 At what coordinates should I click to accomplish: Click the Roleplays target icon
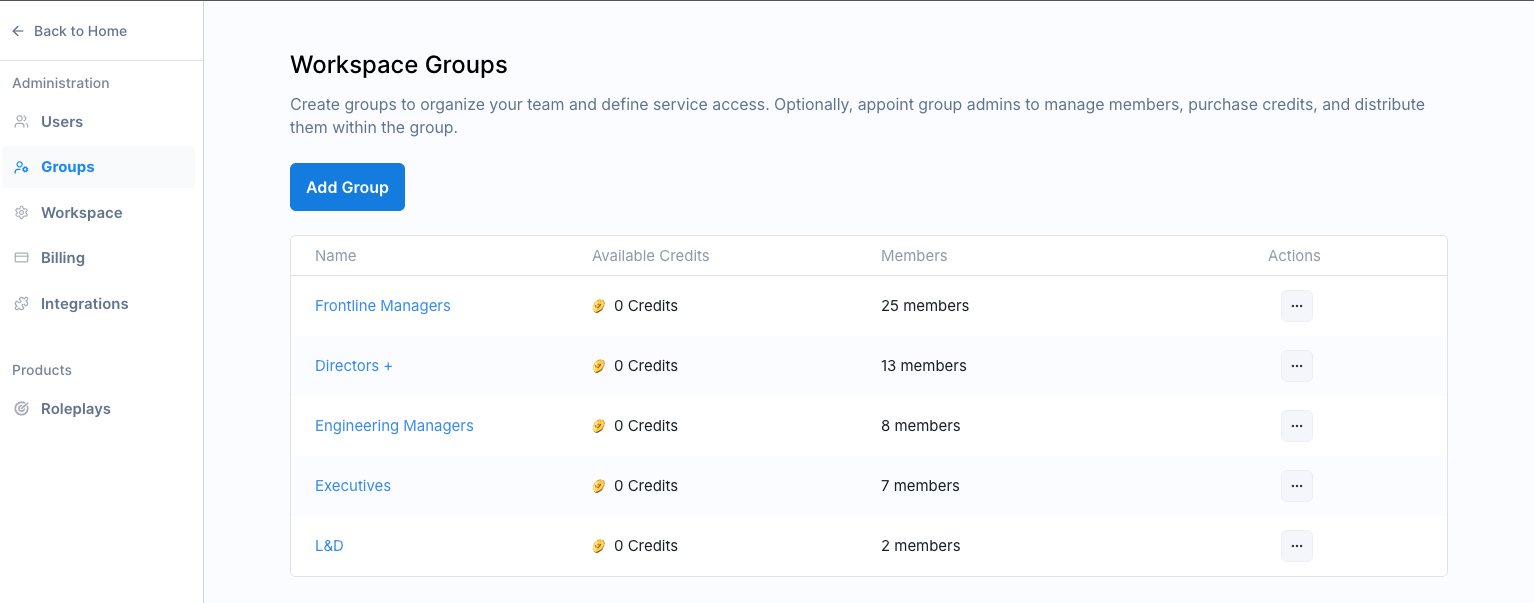(21, 409)
